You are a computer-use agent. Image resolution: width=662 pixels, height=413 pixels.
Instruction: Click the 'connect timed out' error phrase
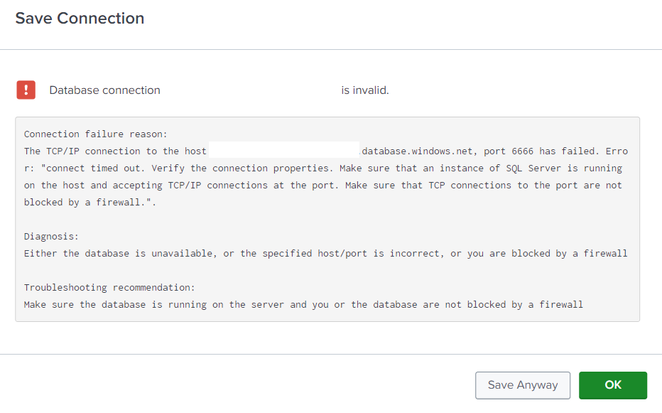click(93, 168)
